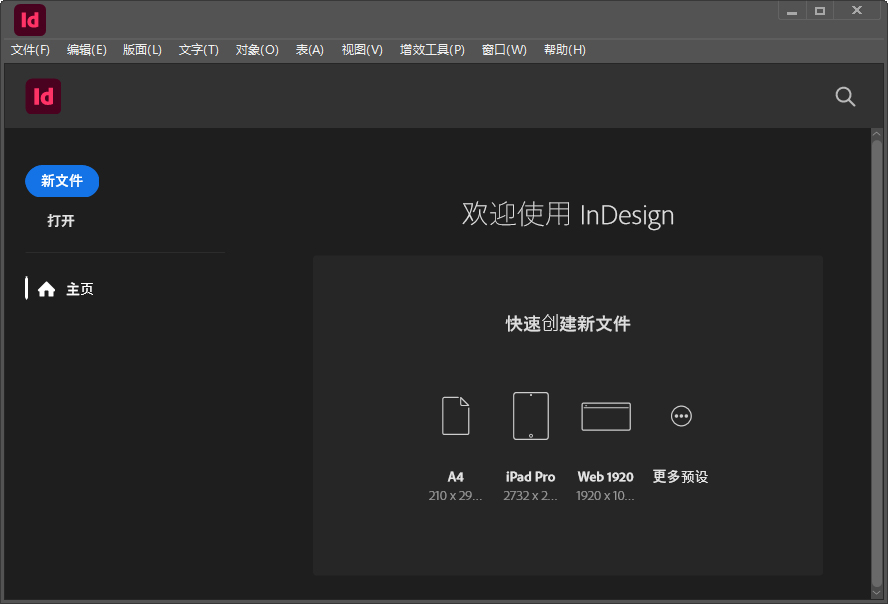Image resolution: width=888 pixels, height=604 pixels.
Task: Click the search magnifier icon
Action: pyautogui.click(x=845, y=97)
